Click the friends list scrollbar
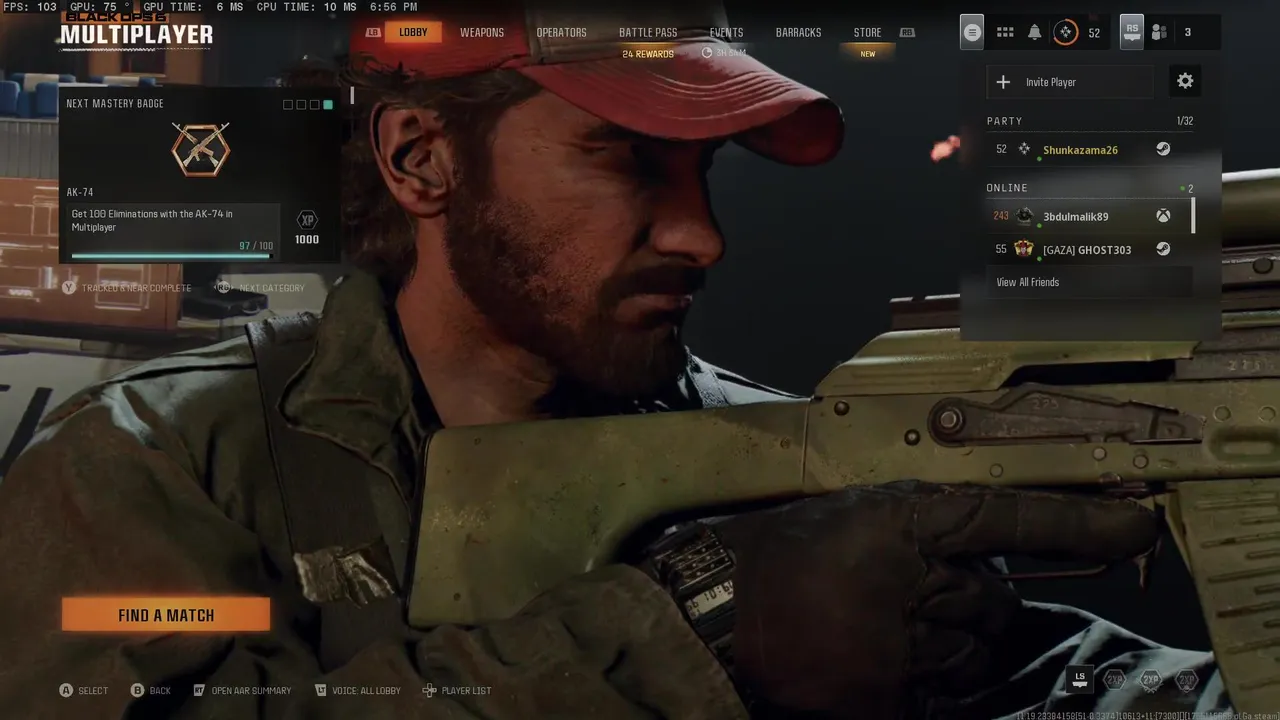The image size is (1280, 720). point(1193,216)
